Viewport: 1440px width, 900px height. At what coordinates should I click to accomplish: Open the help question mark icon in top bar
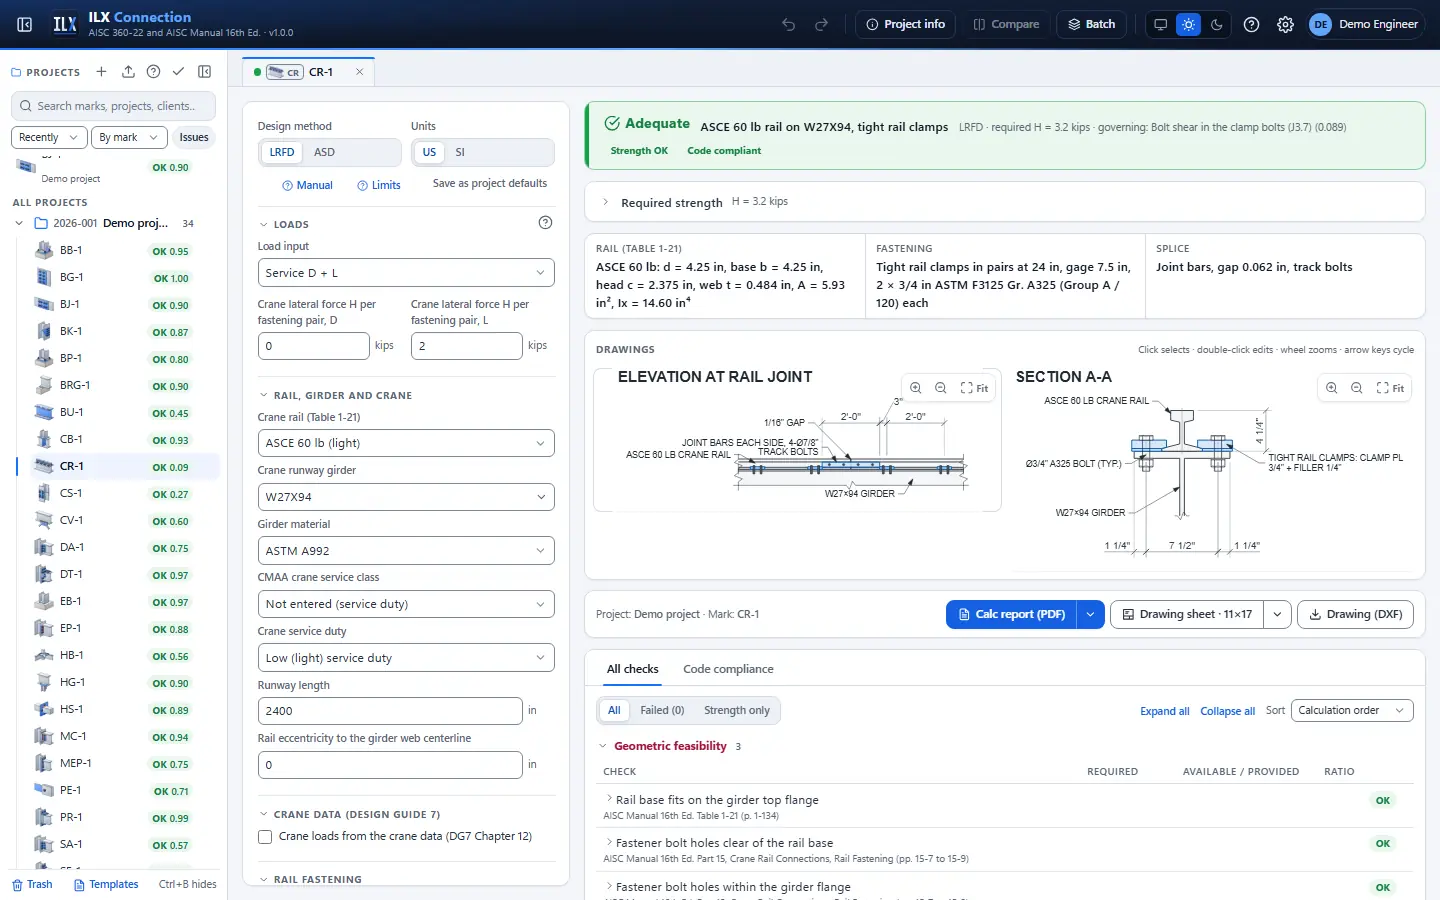1251,25
